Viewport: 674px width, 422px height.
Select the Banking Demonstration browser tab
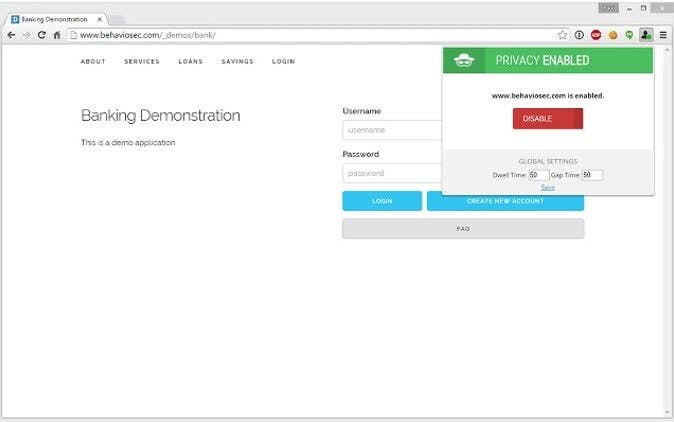(54, 19)
